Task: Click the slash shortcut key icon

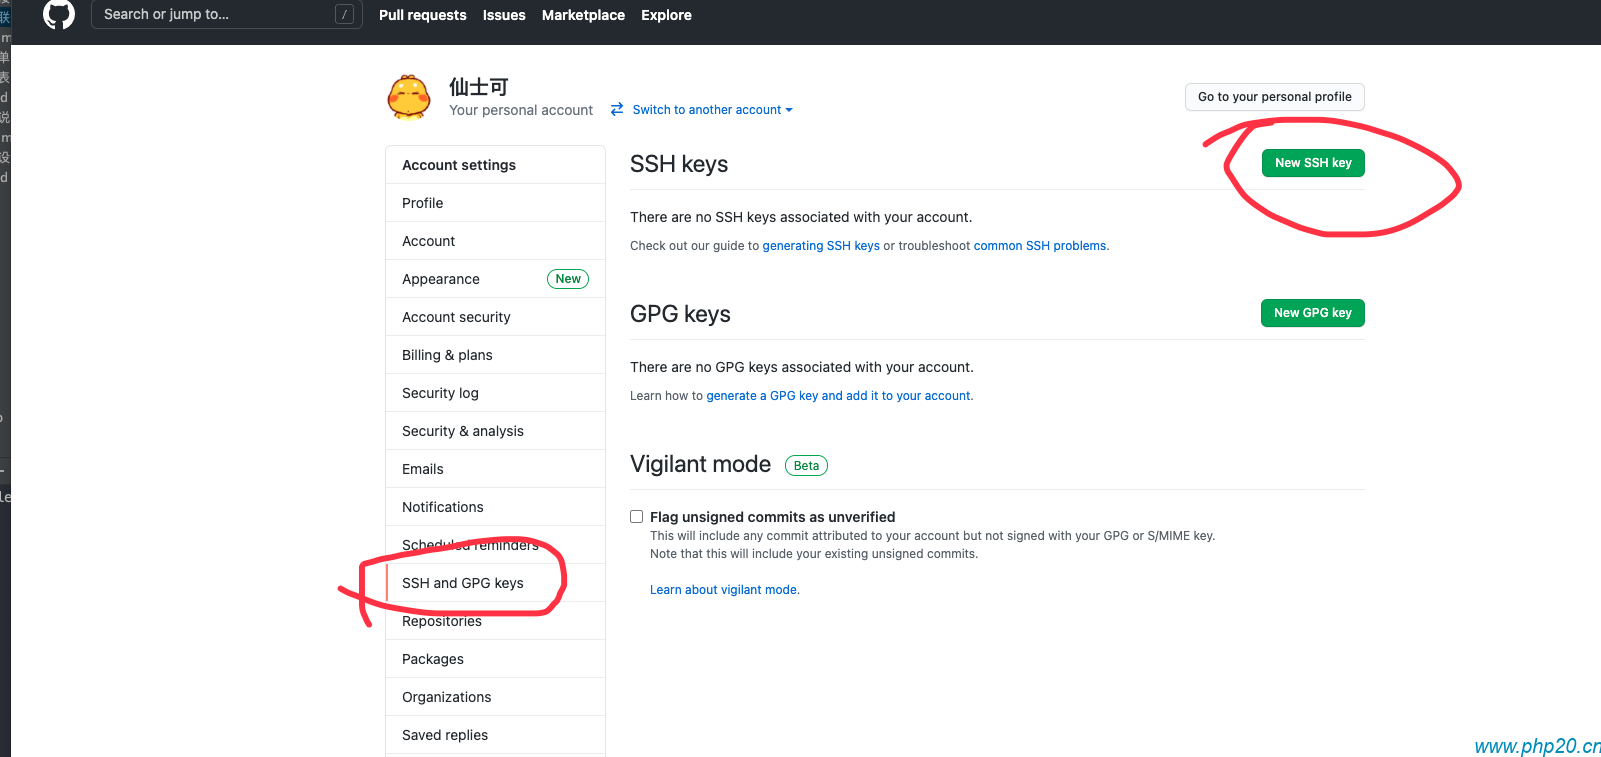Action: (x=345, y=14)
